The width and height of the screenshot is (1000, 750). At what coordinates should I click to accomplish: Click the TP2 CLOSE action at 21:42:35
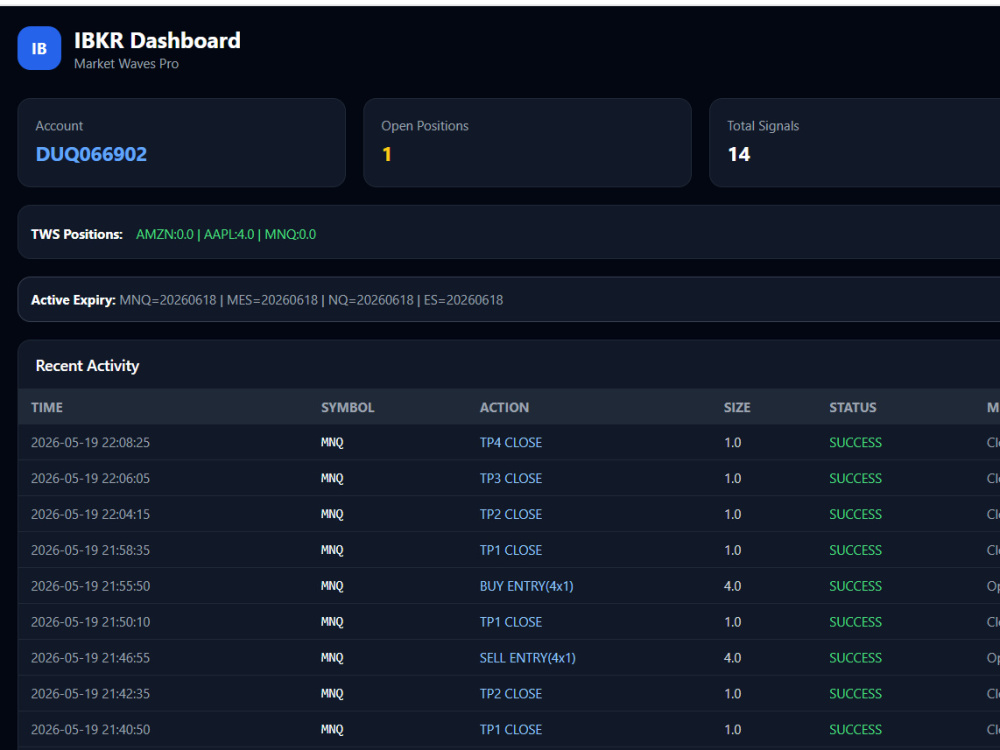click(511, 693)
